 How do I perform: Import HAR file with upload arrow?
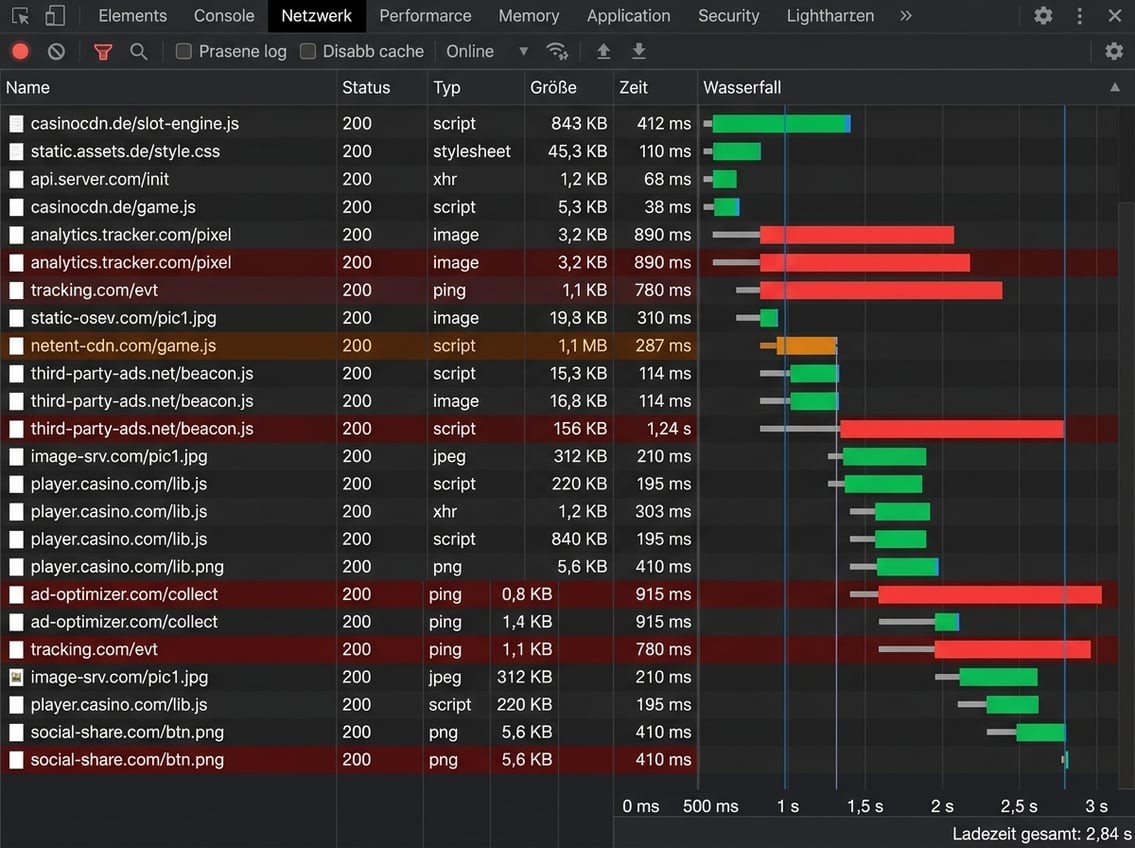click(603, 51)
